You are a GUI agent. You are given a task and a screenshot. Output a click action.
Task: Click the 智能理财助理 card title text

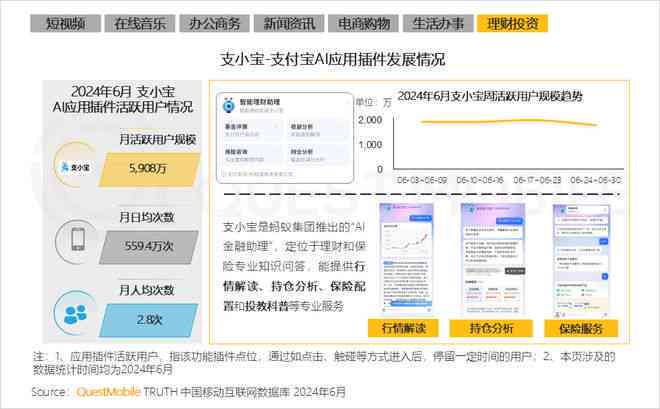coord(260,102)
